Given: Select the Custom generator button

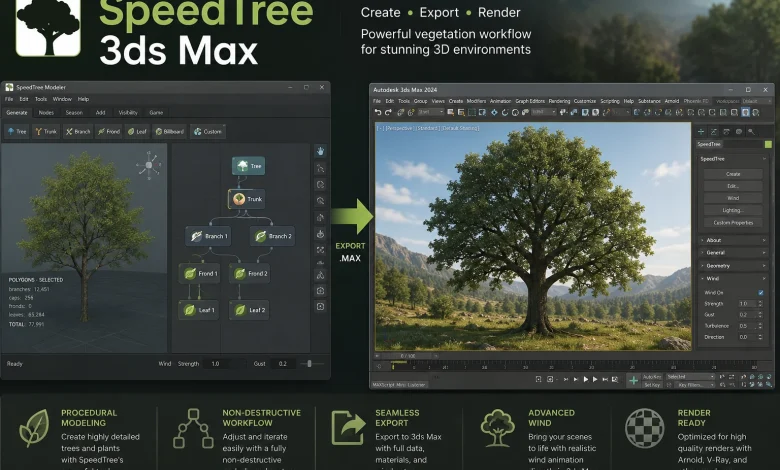Looking at the screenshot, I should point(207,132).
